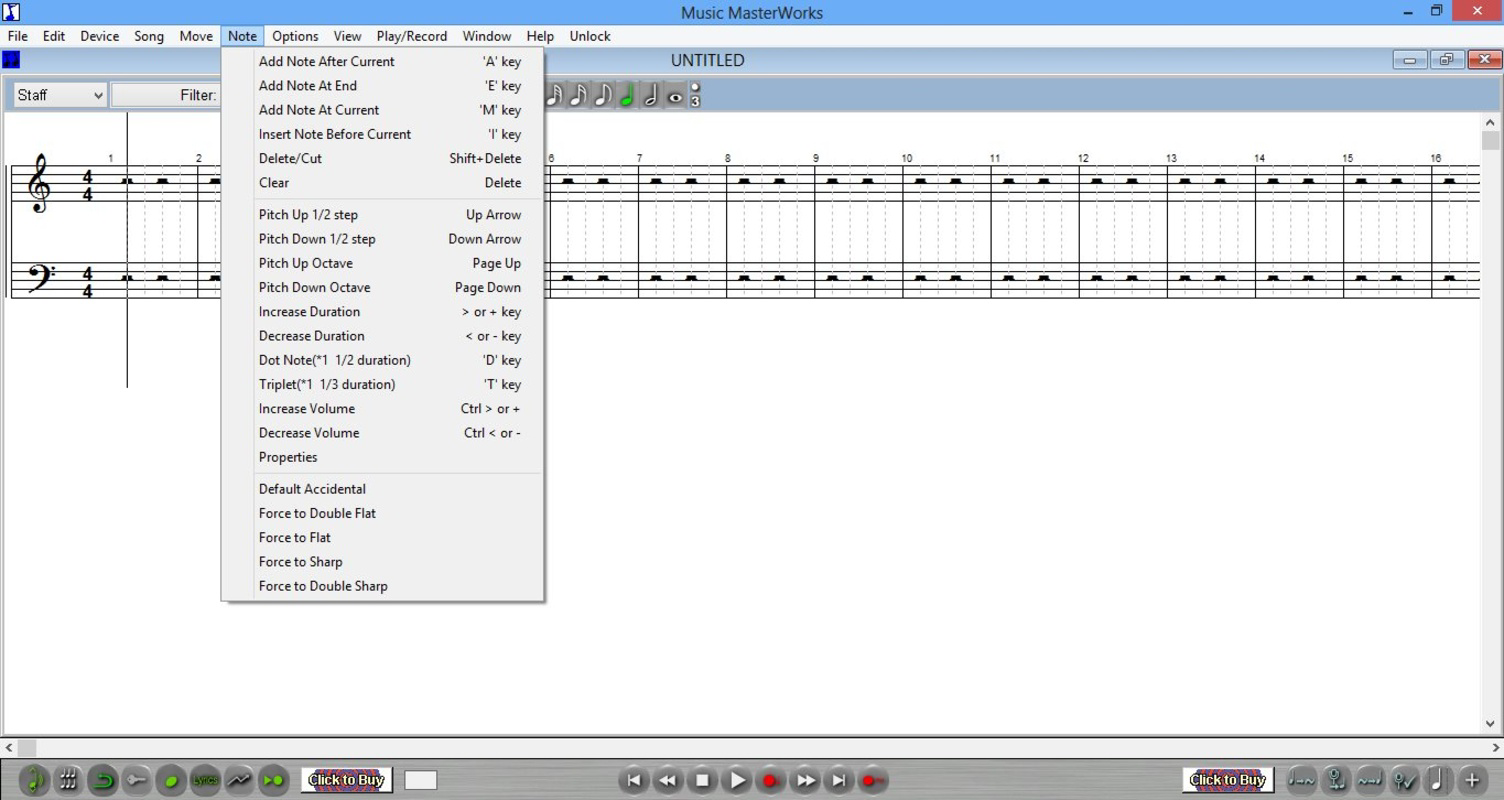
Task: Click the Filter button
Action: [165, 95]
